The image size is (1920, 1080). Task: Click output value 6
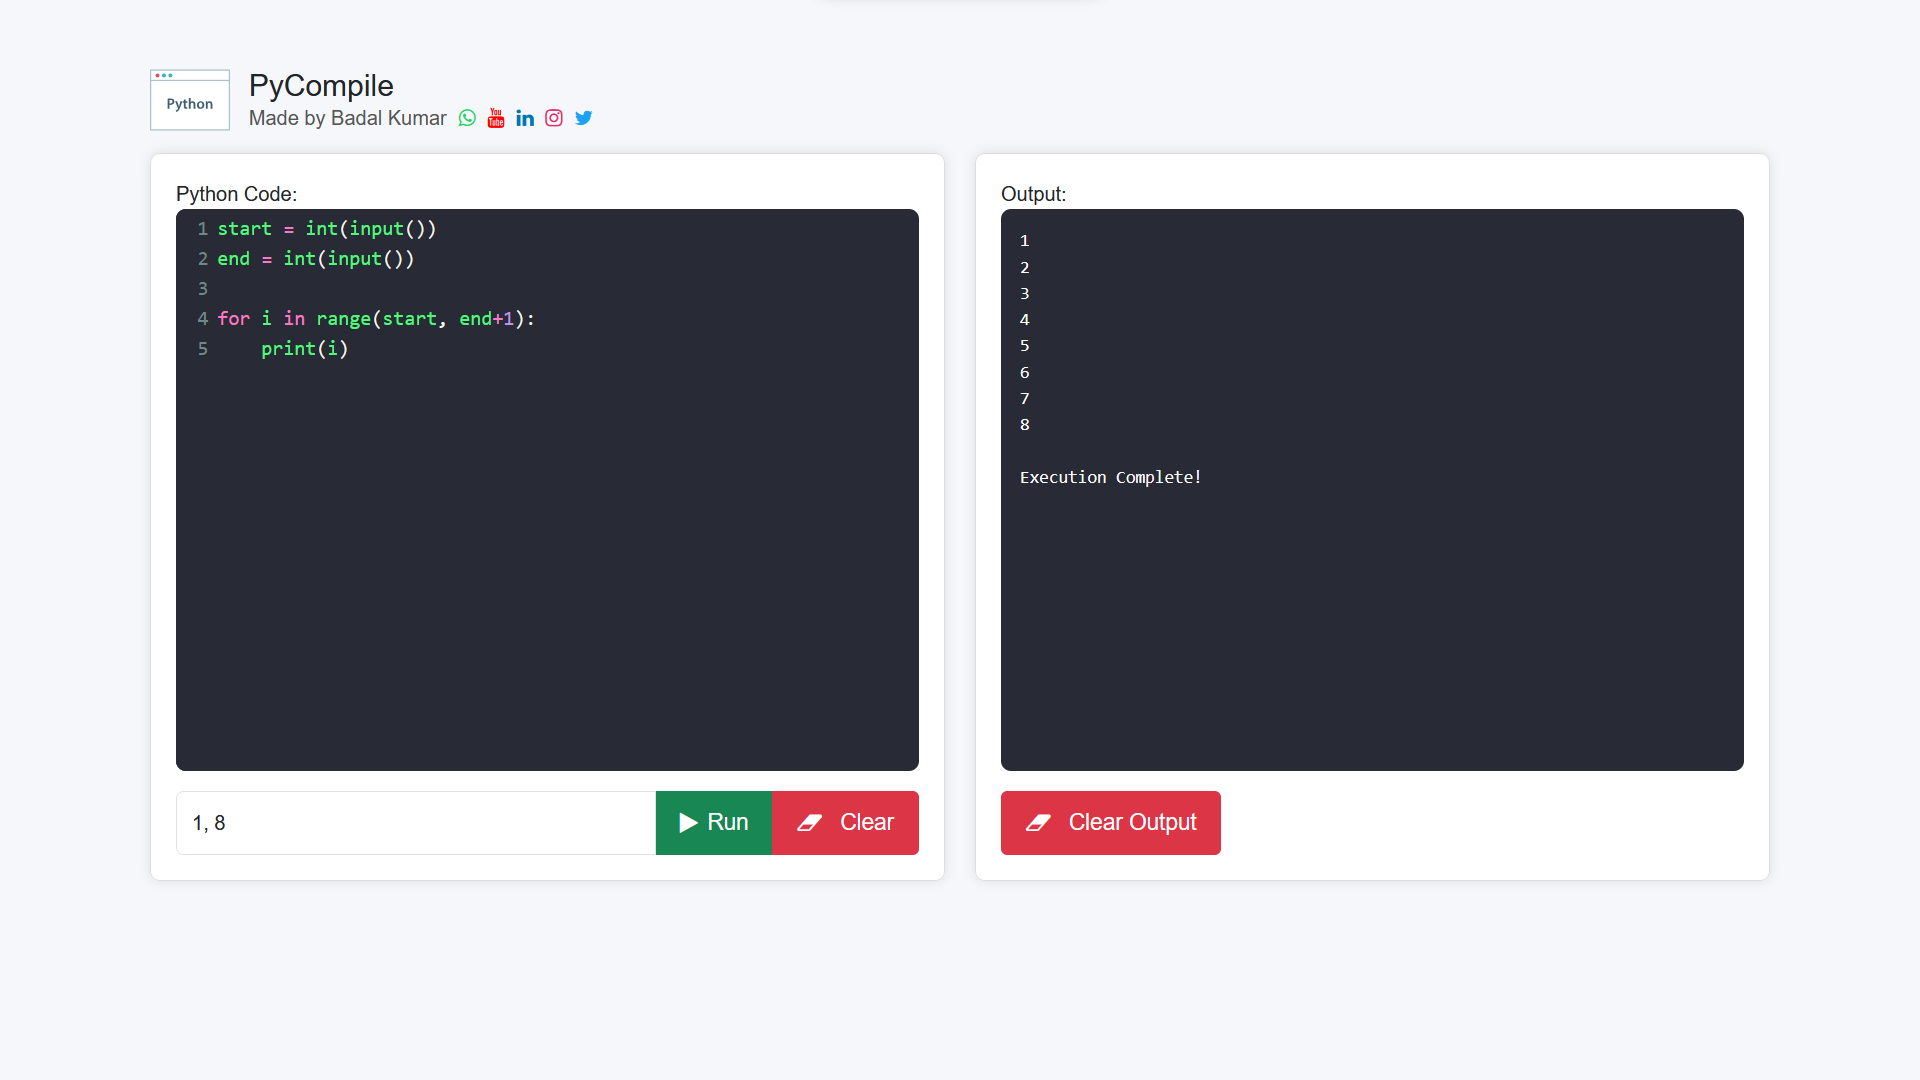(x=1024, y=373)
